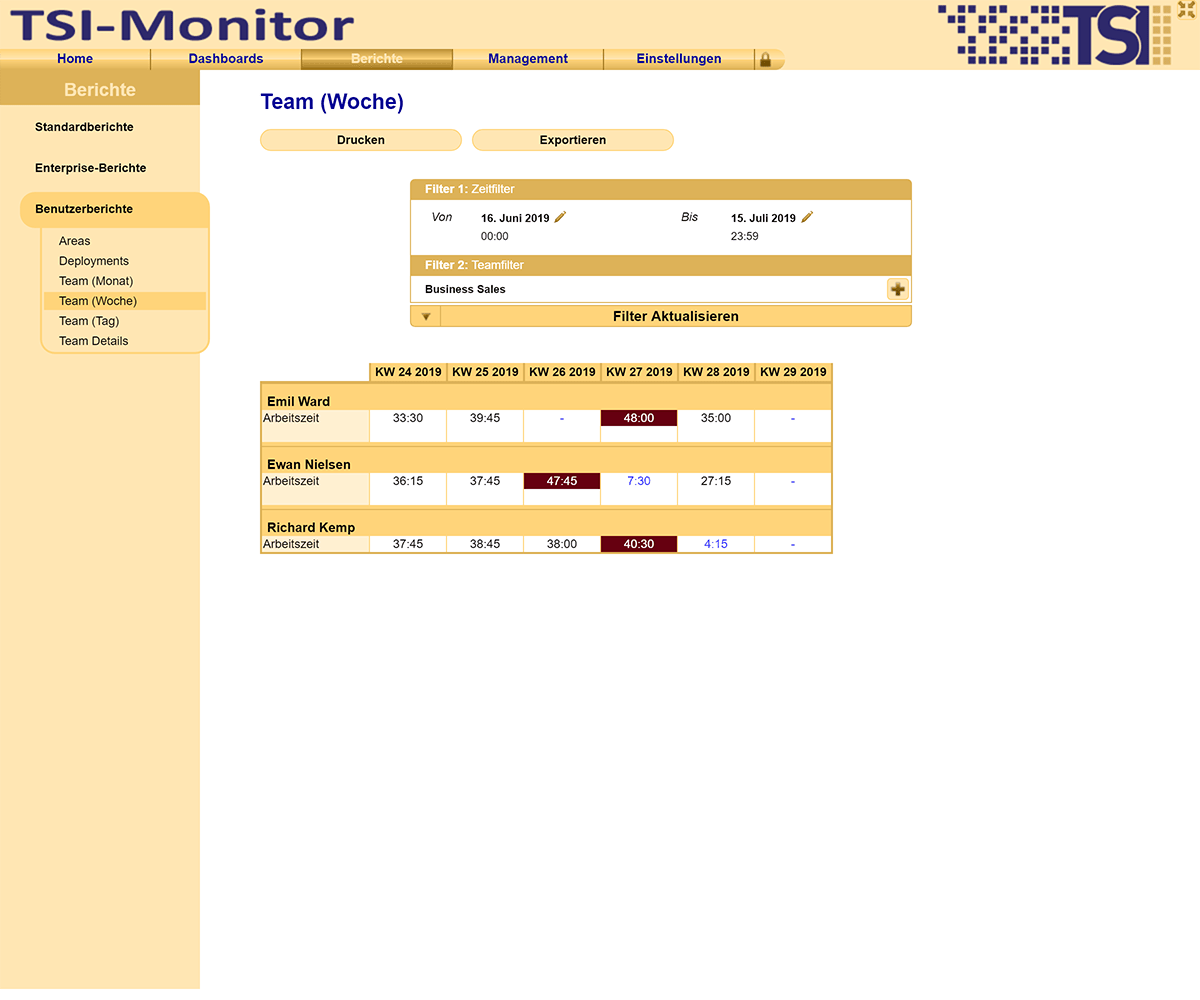Open the Einstellungen tab
1200x1000 pixels.
[x=679, y=59]
